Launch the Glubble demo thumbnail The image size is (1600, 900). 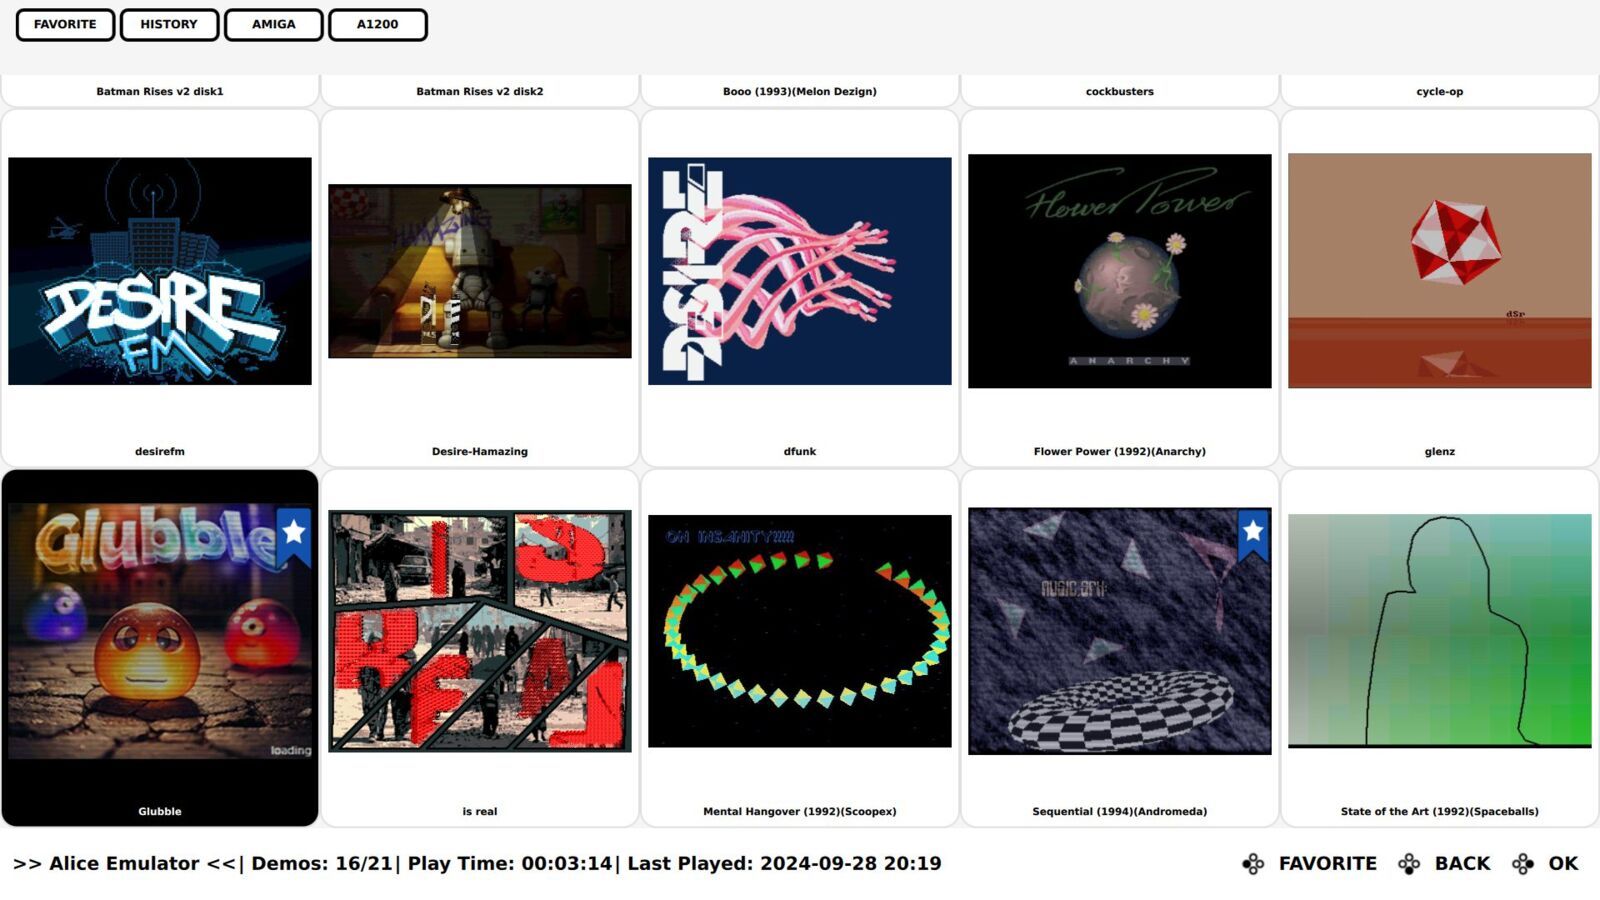160,631
